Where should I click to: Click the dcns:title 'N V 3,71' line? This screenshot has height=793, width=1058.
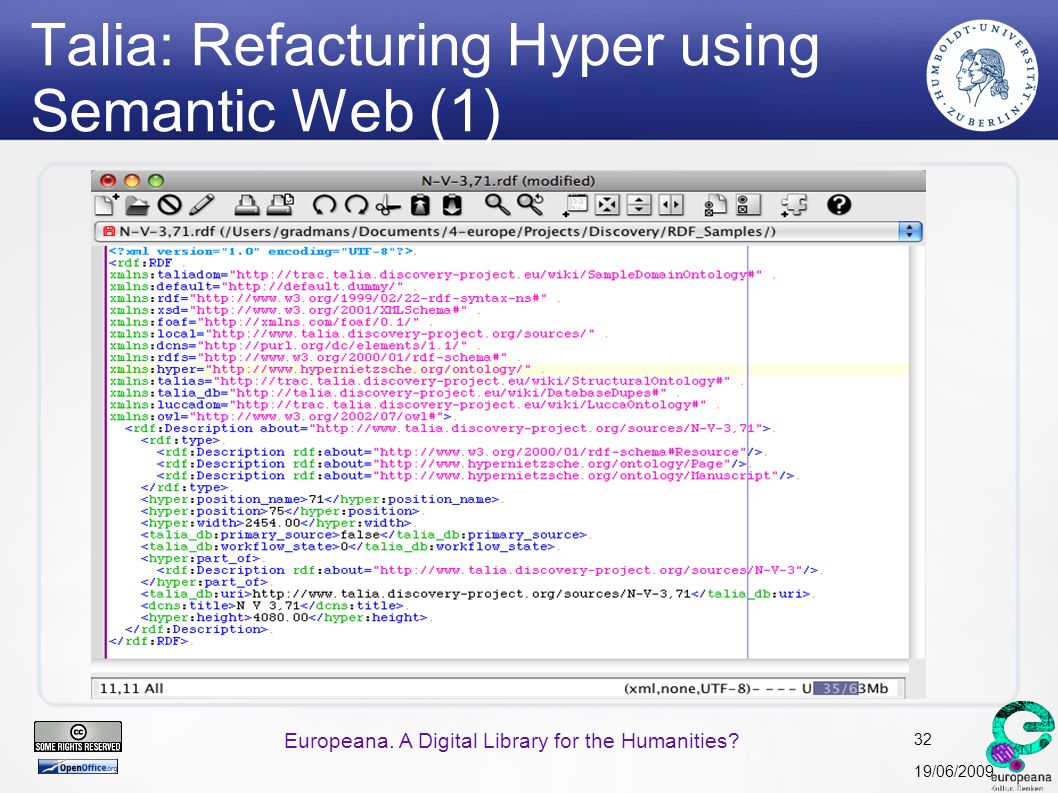272,605
